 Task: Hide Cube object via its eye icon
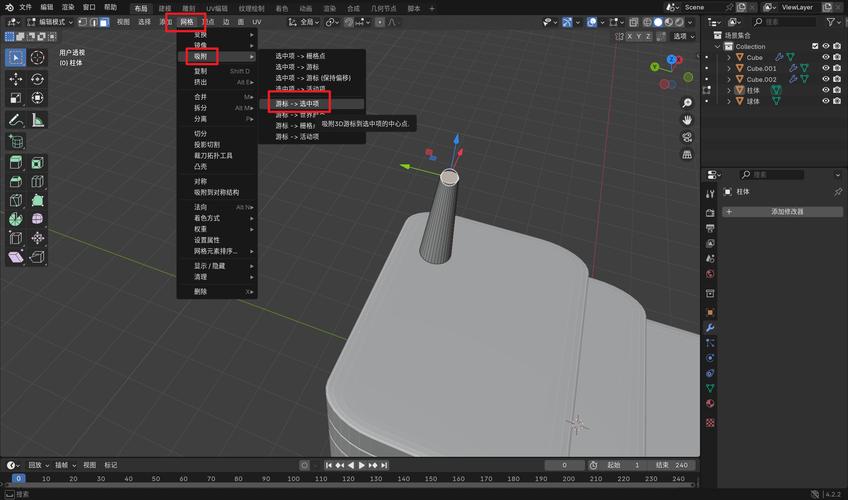pos(826,57)
